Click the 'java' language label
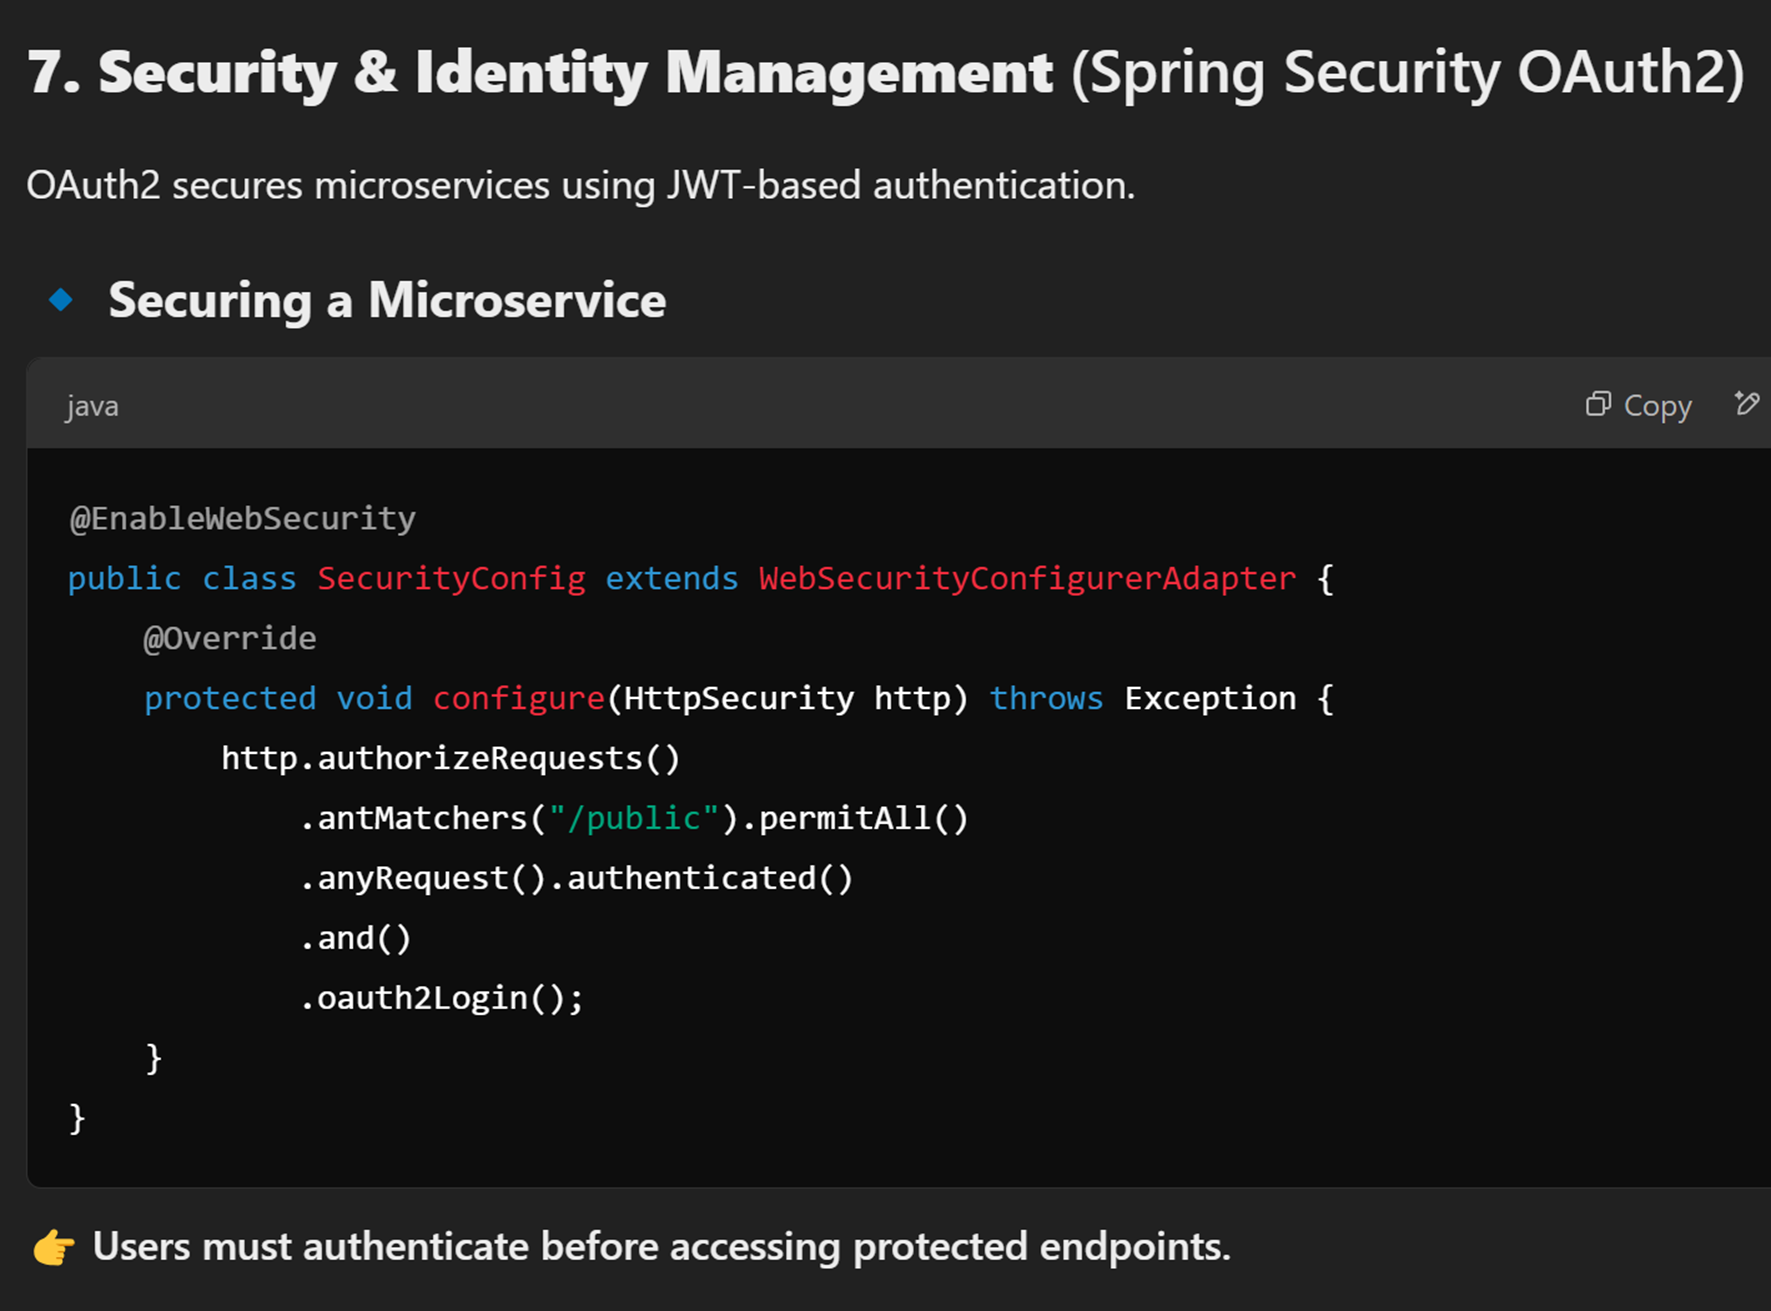1771x1311 pixels. point(92,406)
